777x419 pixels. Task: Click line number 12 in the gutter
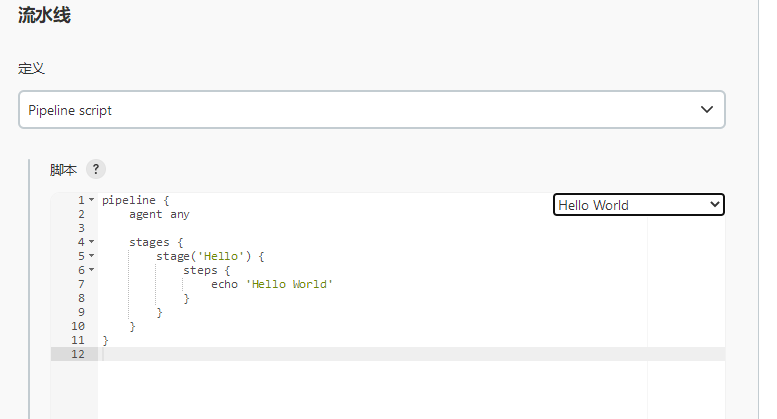pos(78,354)
